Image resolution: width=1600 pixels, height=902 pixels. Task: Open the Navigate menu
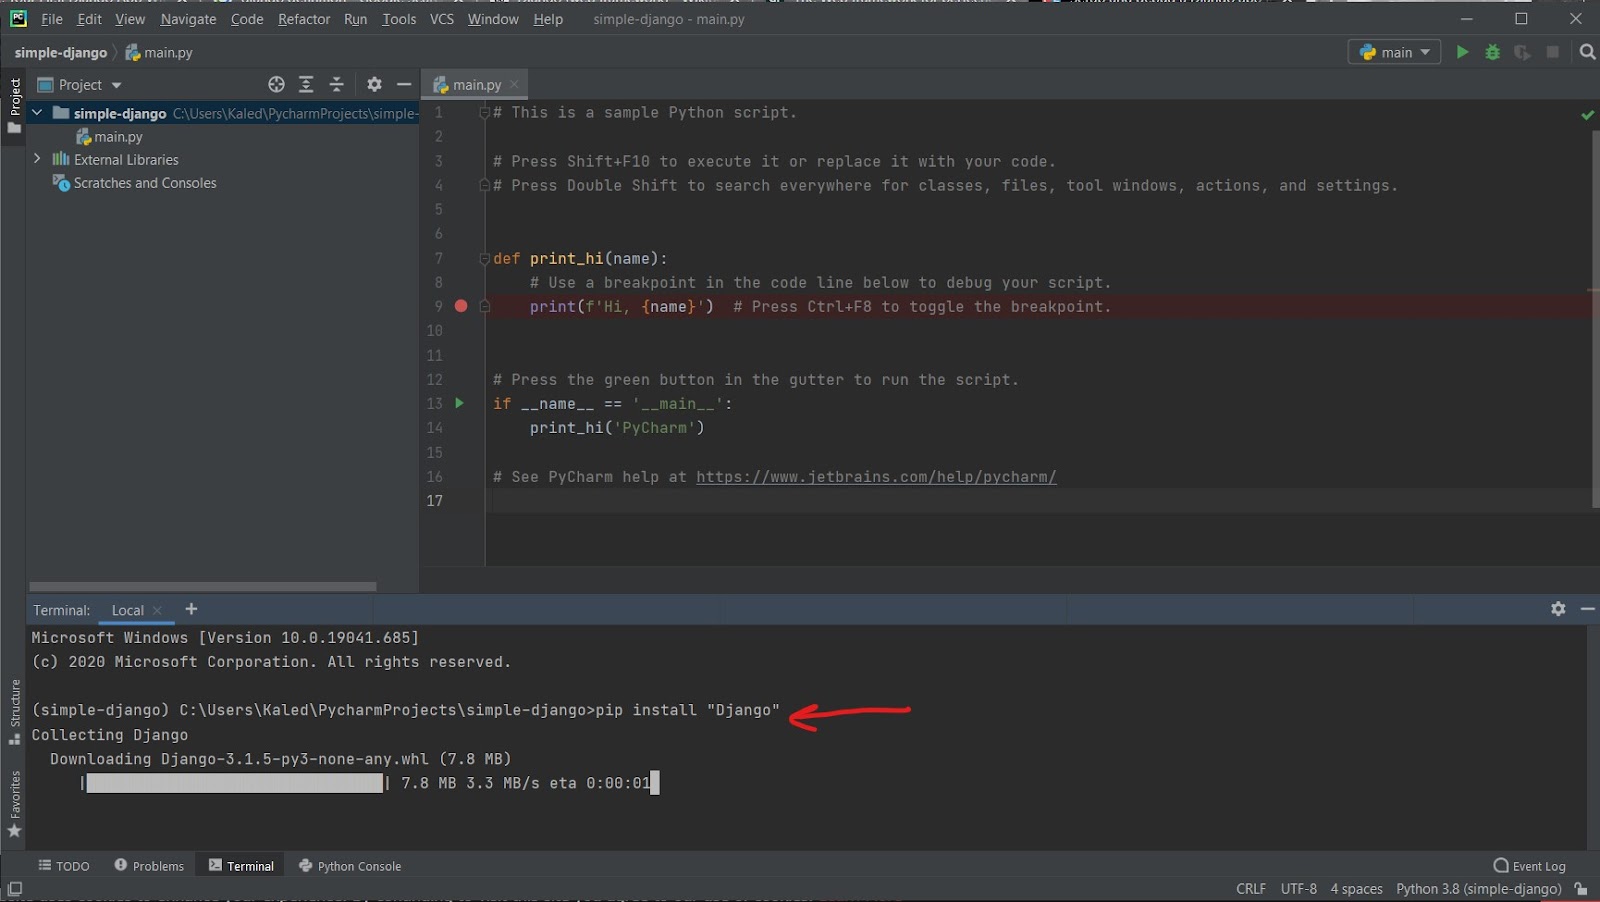(x=188, y=19)
